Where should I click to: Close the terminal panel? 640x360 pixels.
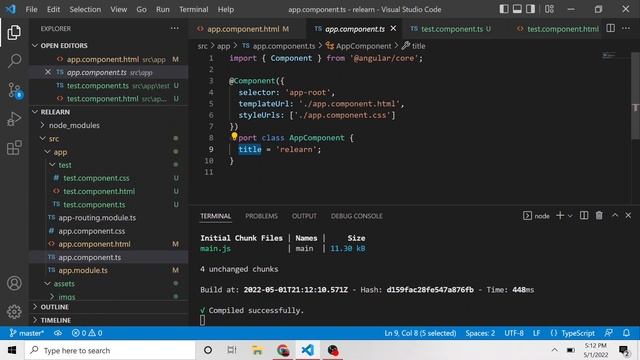click(x=628, y=215)
